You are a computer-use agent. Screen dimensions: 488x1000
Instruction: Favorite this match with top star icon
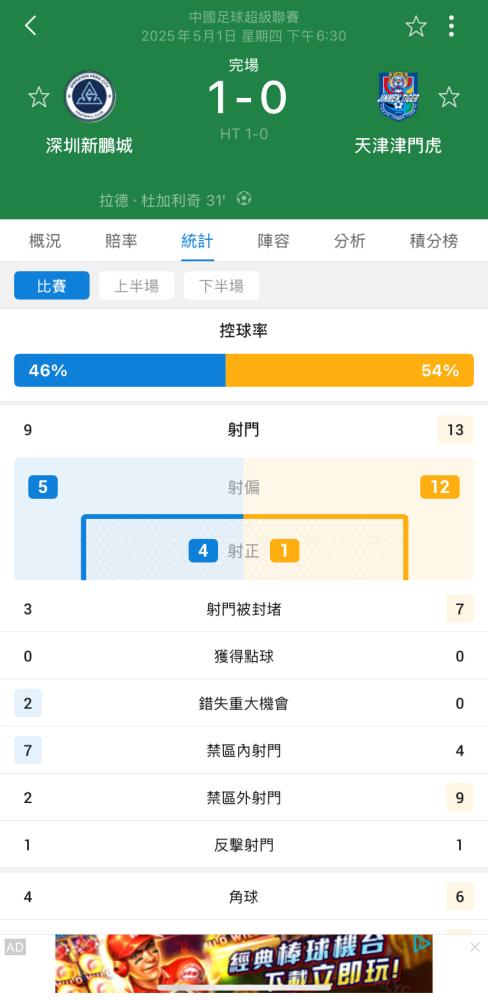(416, 26)
